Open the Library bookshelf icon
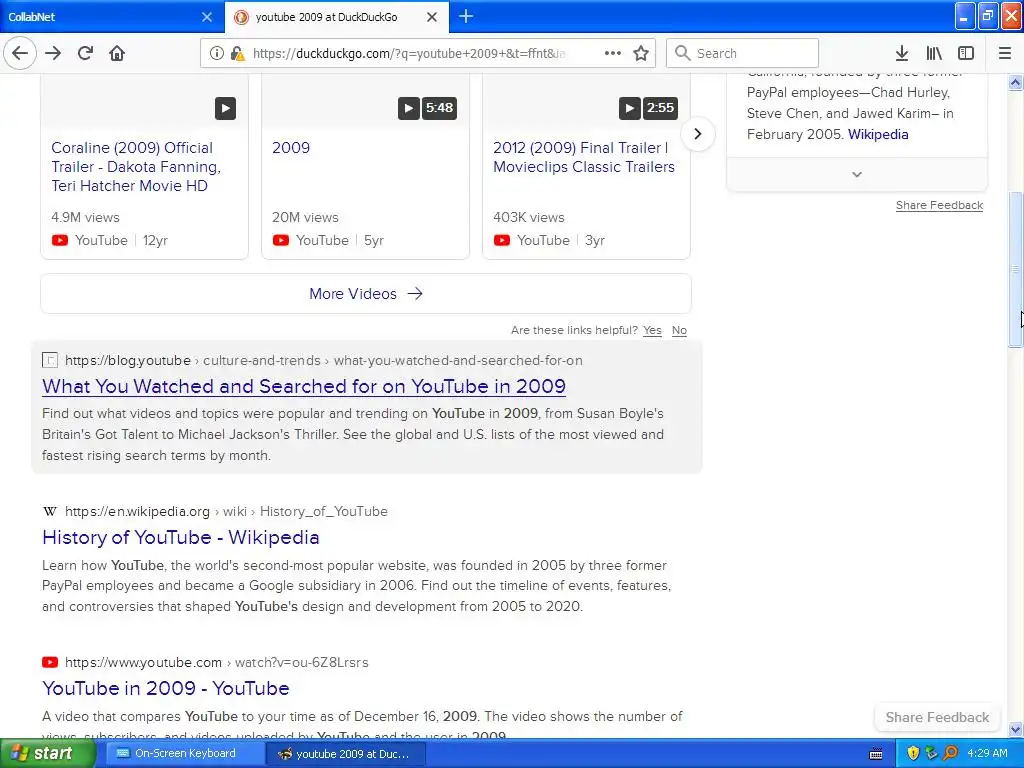This screenshot has height=768, width=1024. pyautogui.click(x=934, y=53)
